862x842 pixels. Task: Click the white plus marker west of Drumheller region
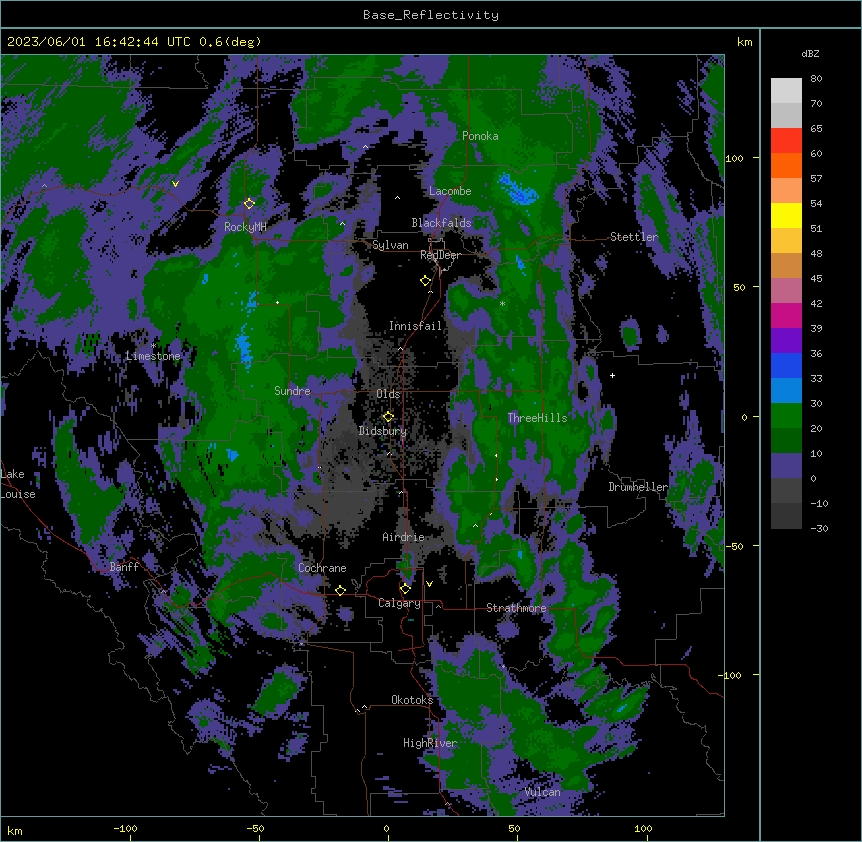pos(612,375)
